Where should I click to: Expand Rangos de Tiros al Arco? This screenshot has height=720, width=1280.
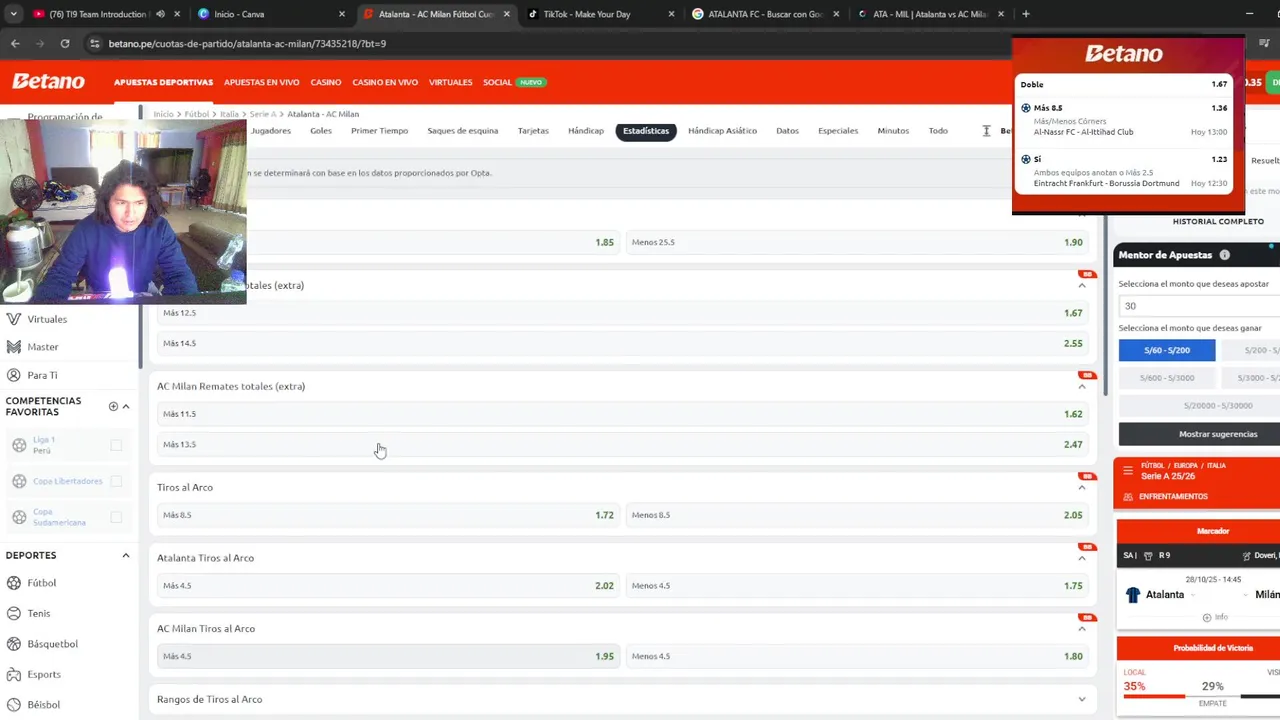click(x=1082, y=699)
